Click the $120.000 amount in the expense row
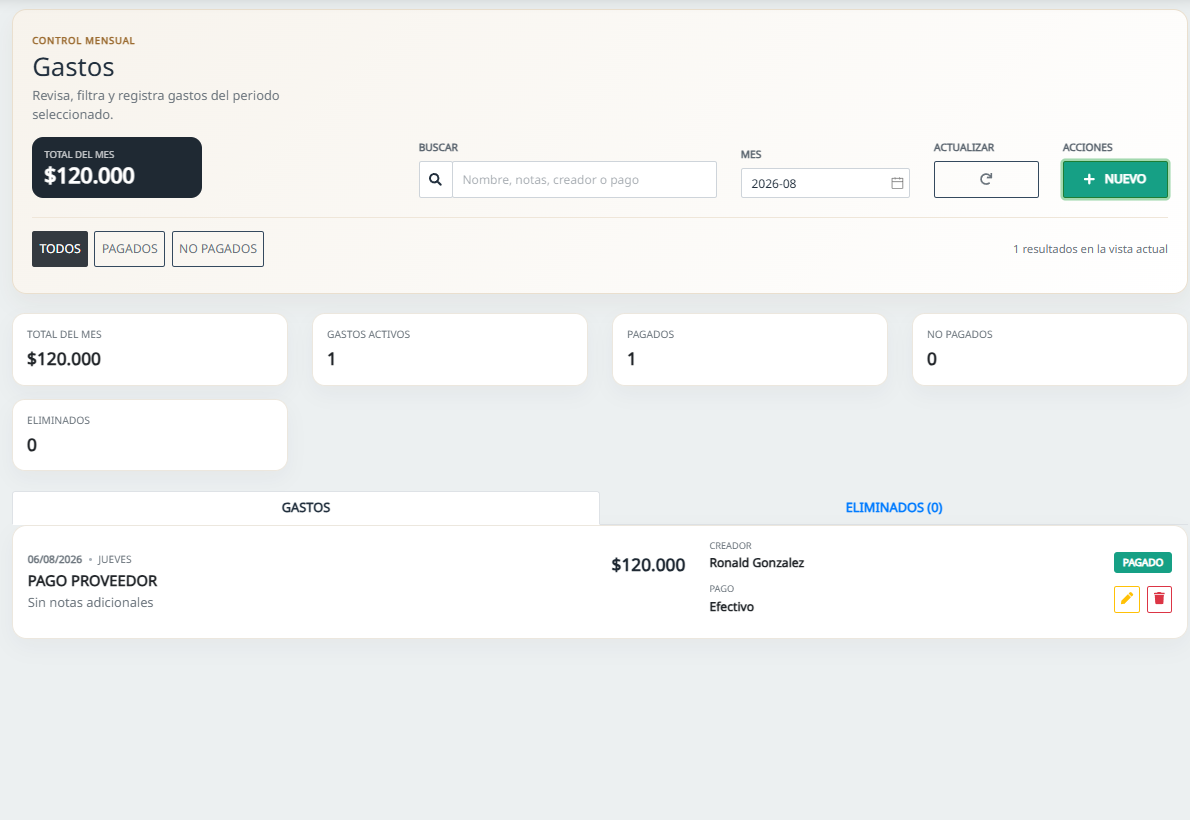 click(648, 565)
